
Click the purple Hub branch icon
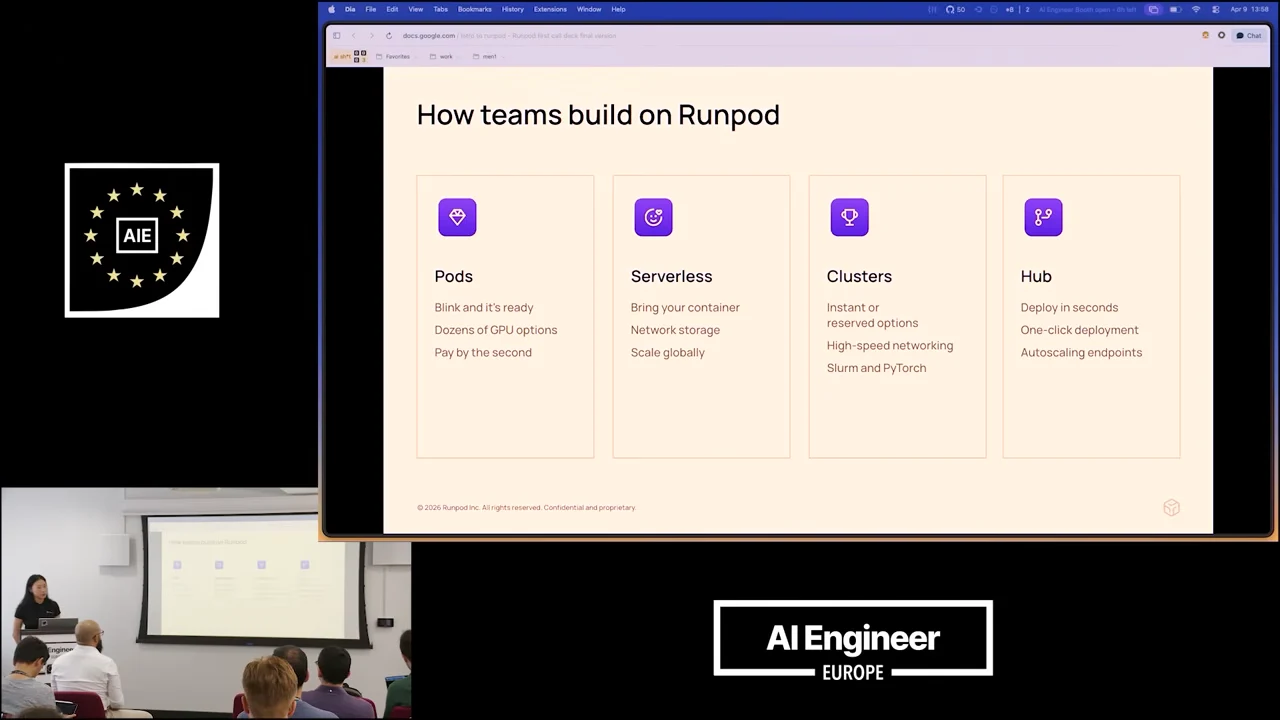tap(1043, 217)
